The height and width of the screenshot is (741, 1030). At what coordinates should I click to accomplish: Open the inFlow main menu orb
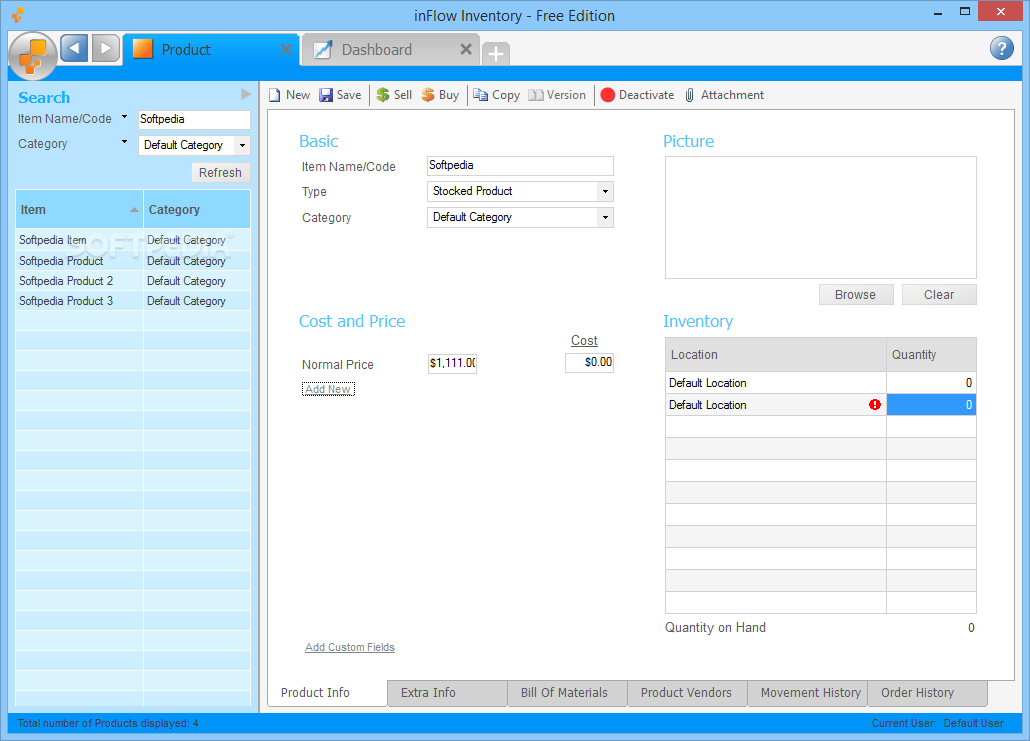click(33, 56)
